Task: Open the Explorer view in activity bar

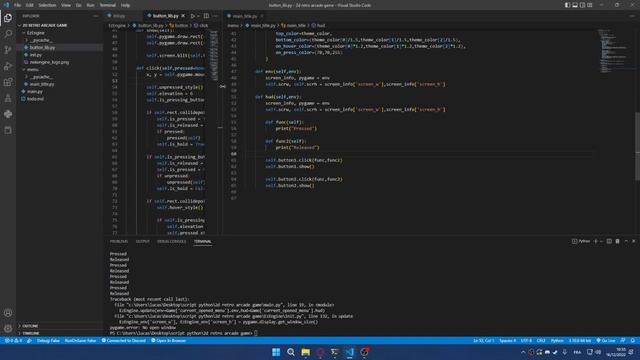Action: 8,18
